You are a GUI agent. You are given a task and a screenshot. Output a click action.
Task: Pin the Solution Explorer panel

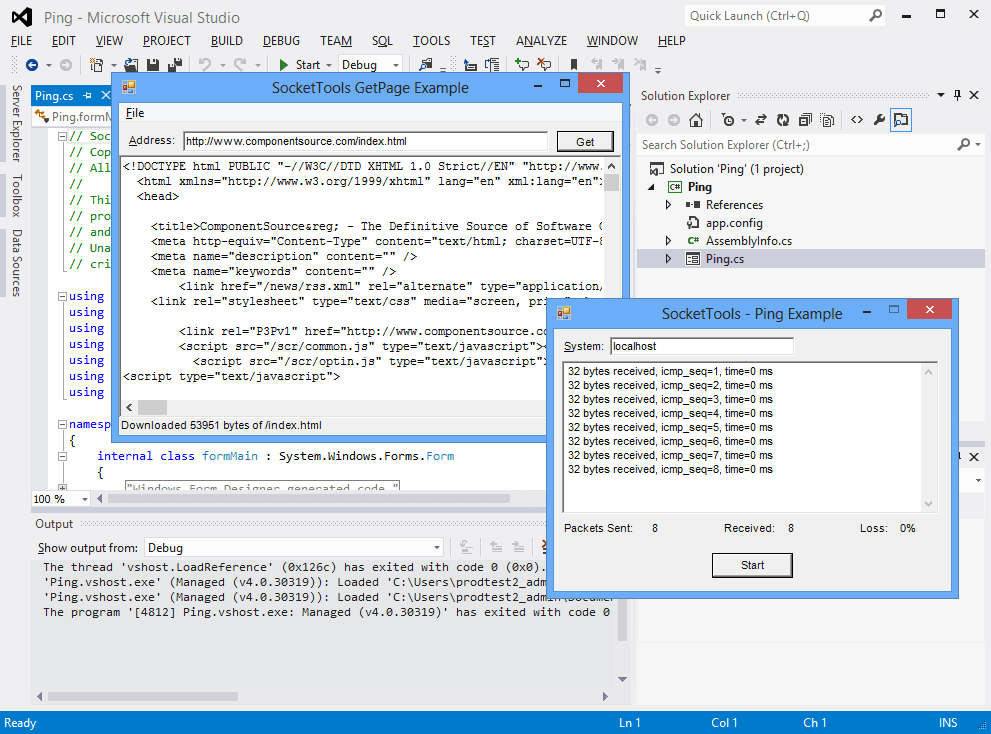pos(958,95)
